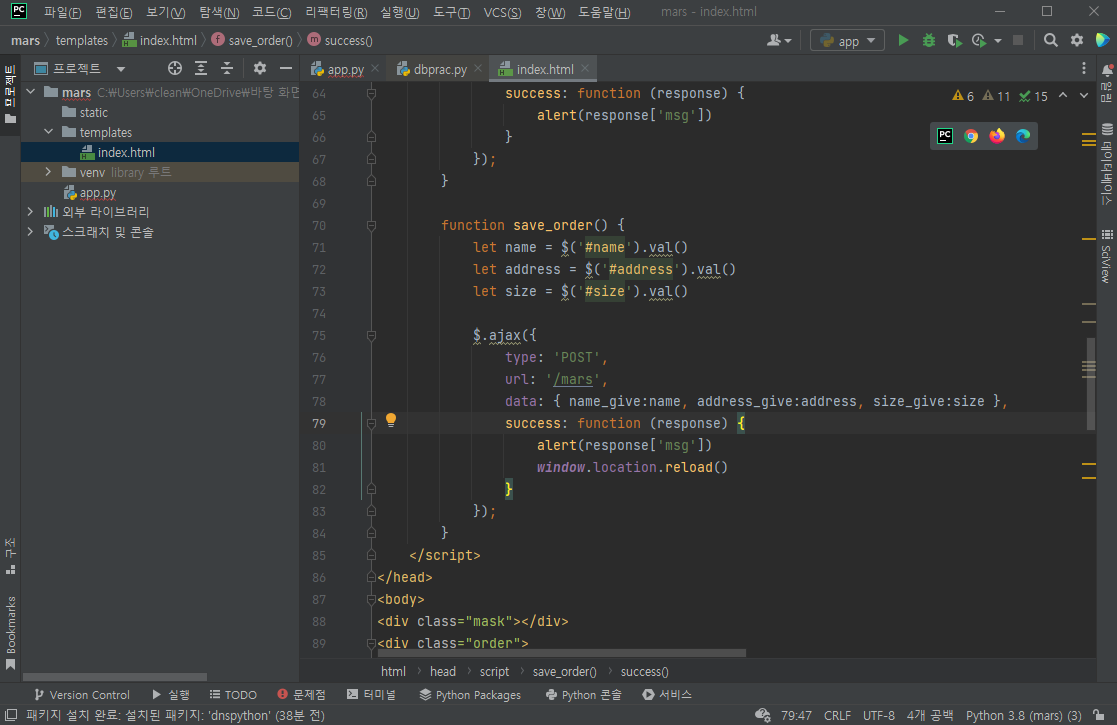Switch to dbprac.py editor tab
The height and width of the screenshot is (725, 1117).
coord(440,69)
